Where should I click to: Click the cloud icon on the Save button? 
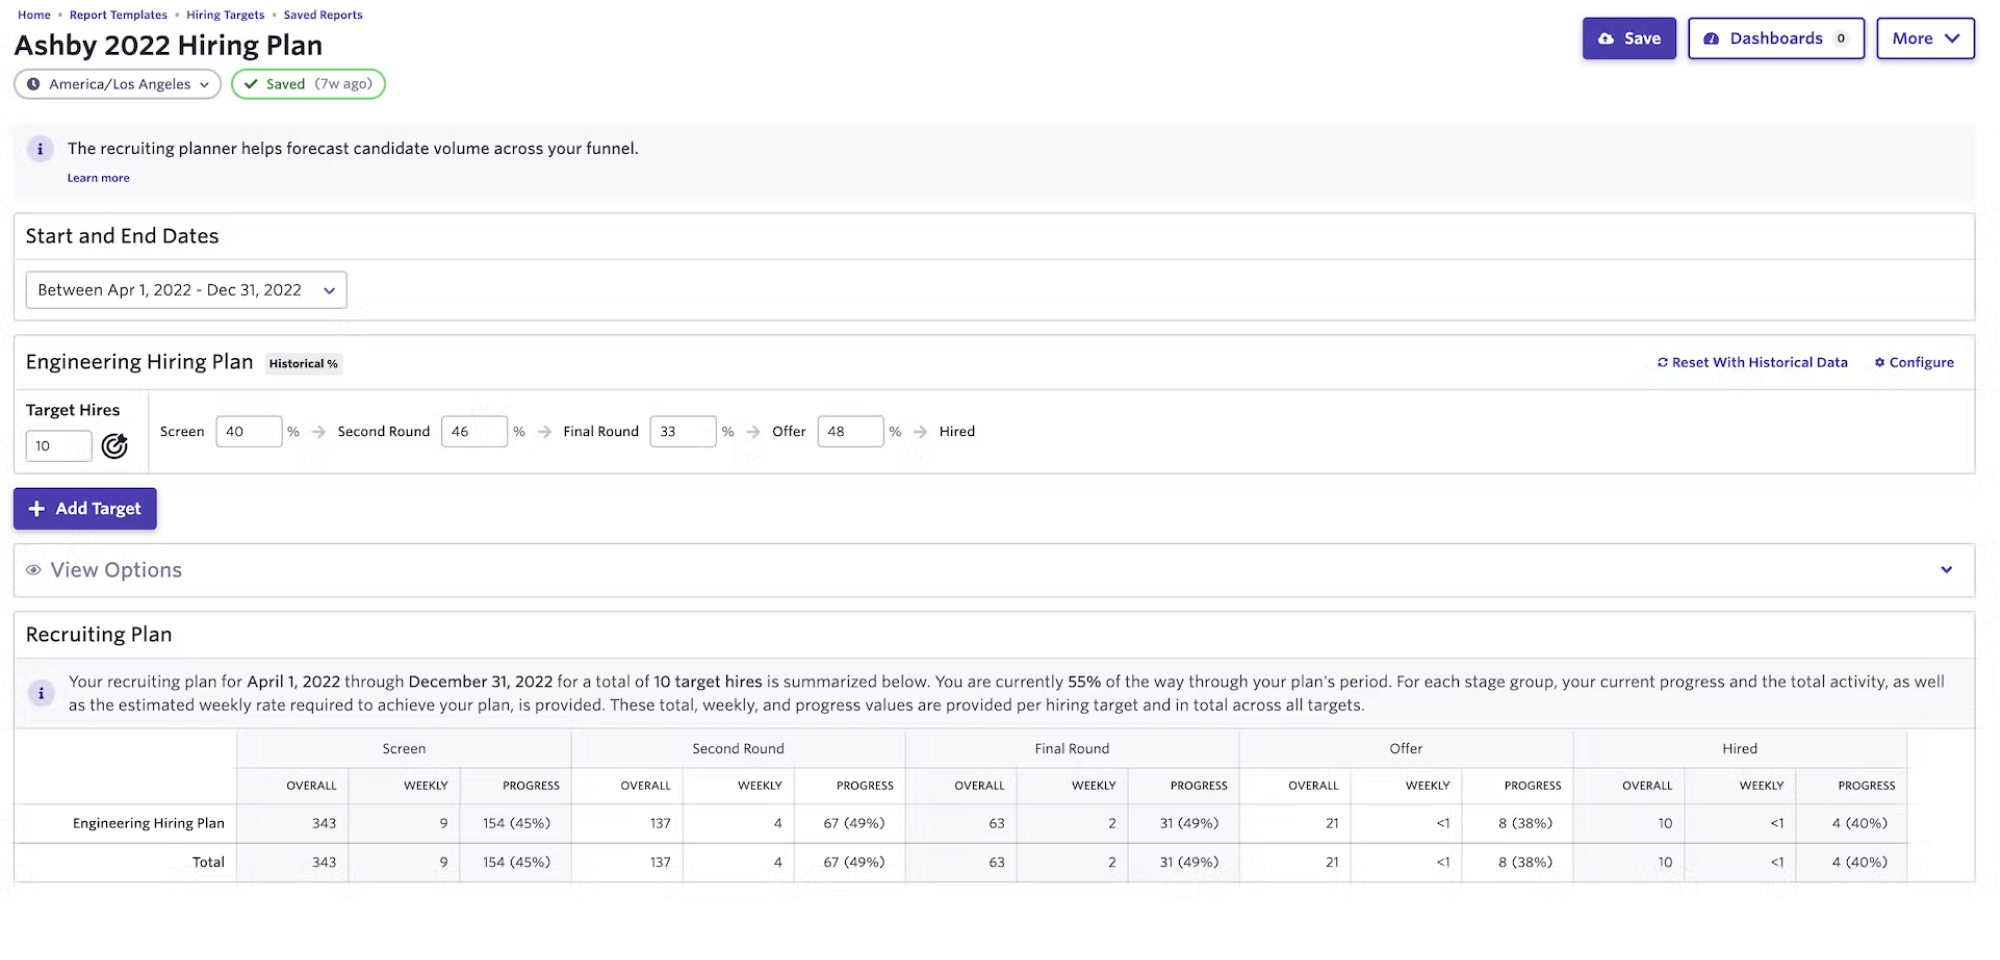click(x=1606, y=38)
